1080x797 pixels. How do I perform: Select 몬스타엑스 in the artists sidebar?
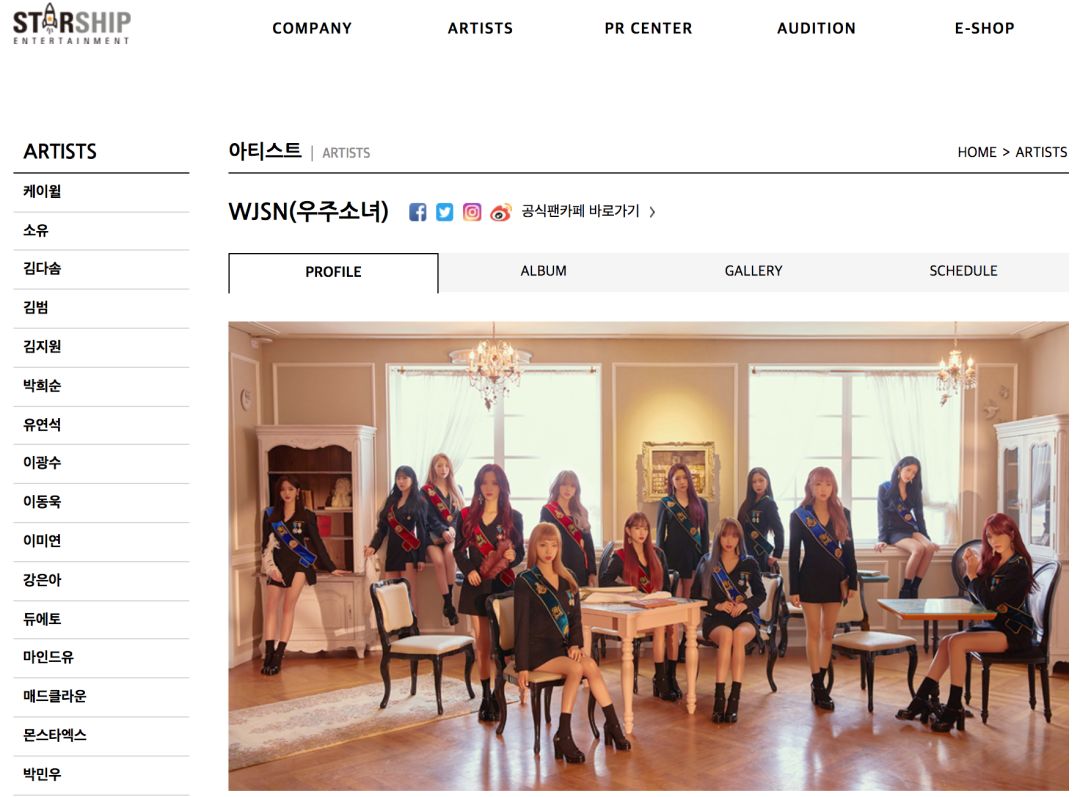55,735
